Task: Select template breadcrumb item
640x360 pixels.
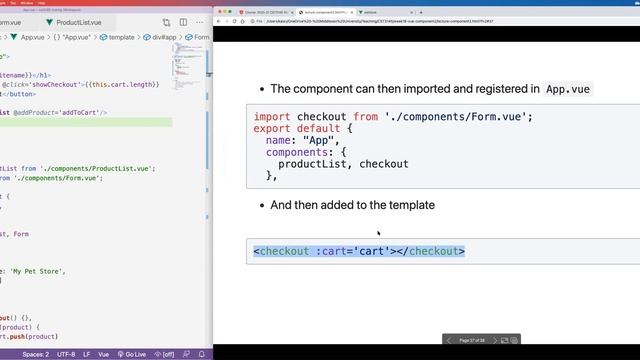Action: (117, 37)
